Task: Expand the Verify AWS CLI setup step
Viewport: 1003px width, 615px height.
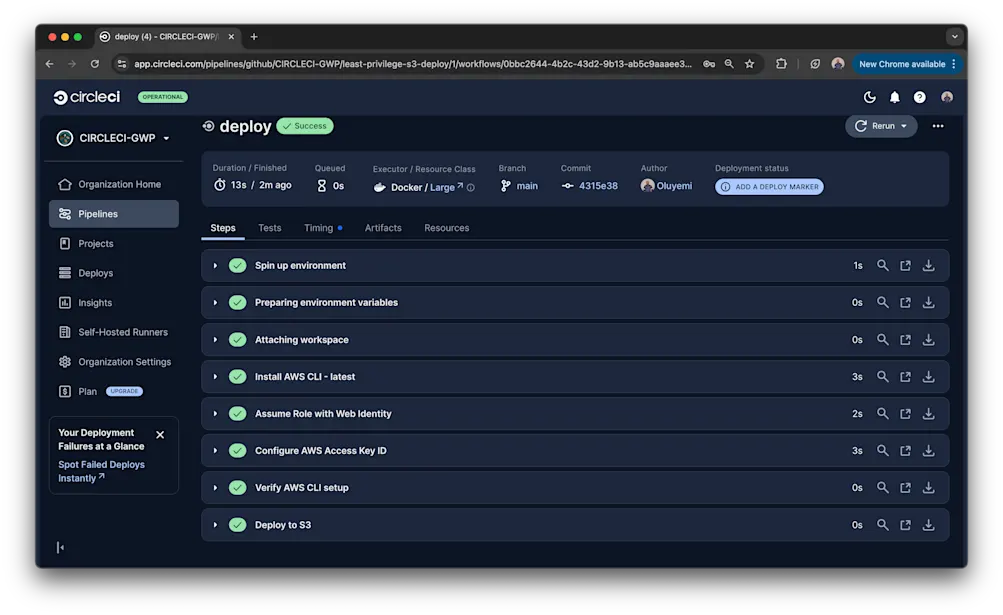Action: [x=215, y=488]
